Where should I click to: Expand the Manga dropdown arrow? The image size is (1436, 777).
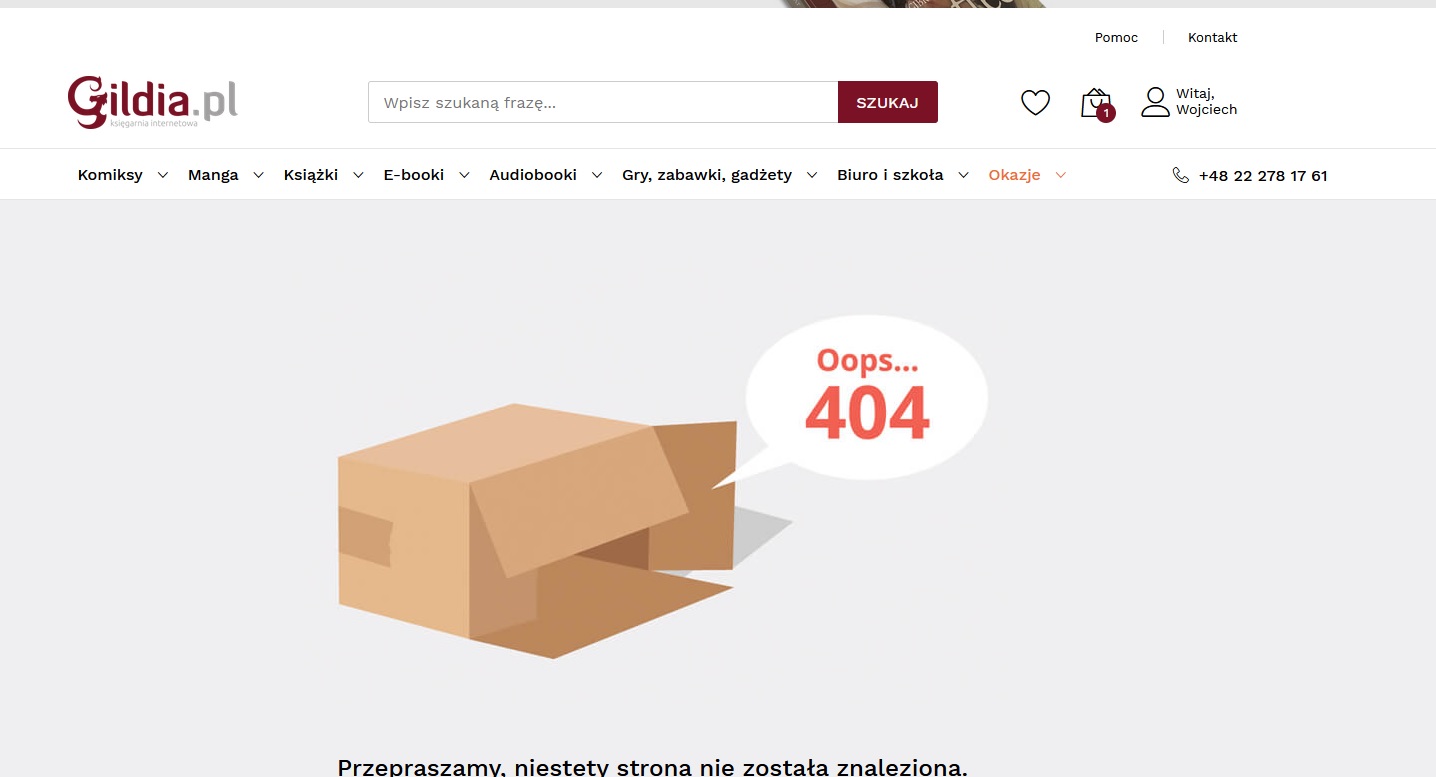click(x=258, y=175)
